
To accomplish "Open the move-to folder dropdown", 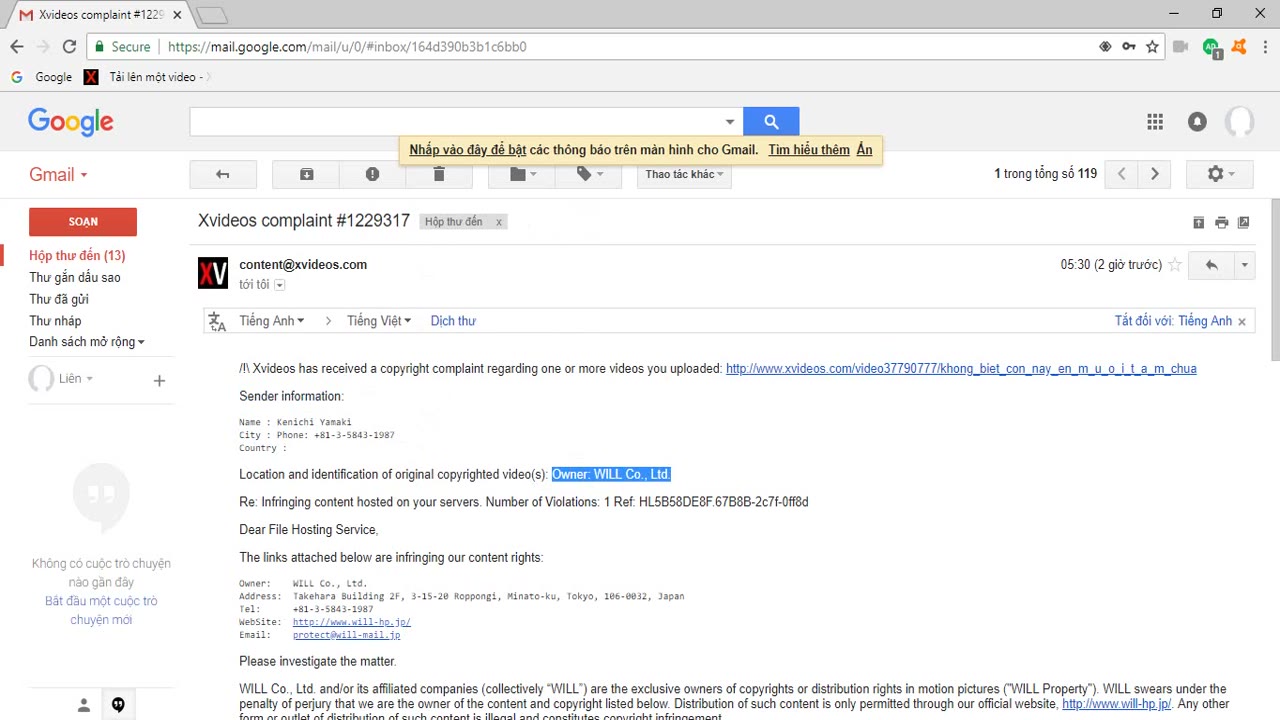I will pyautogui.click(x=522, y=174).
